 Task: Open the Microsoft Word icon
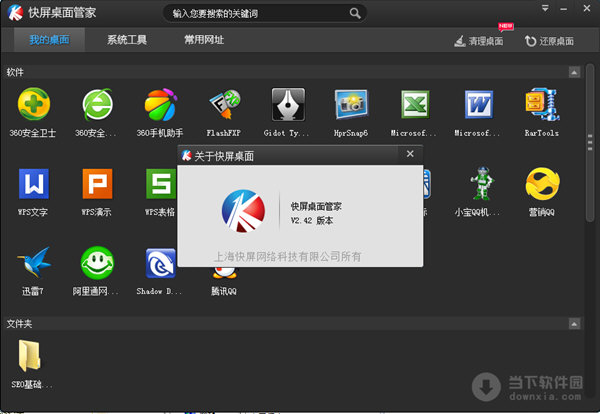tap(478, 104)
